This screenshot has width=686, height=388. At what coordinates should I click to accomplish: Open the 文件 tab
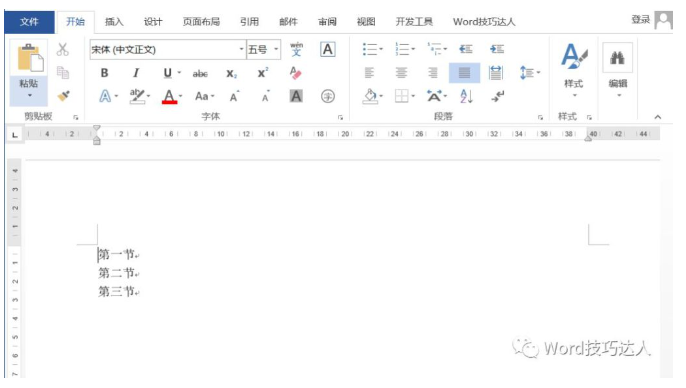29,22
